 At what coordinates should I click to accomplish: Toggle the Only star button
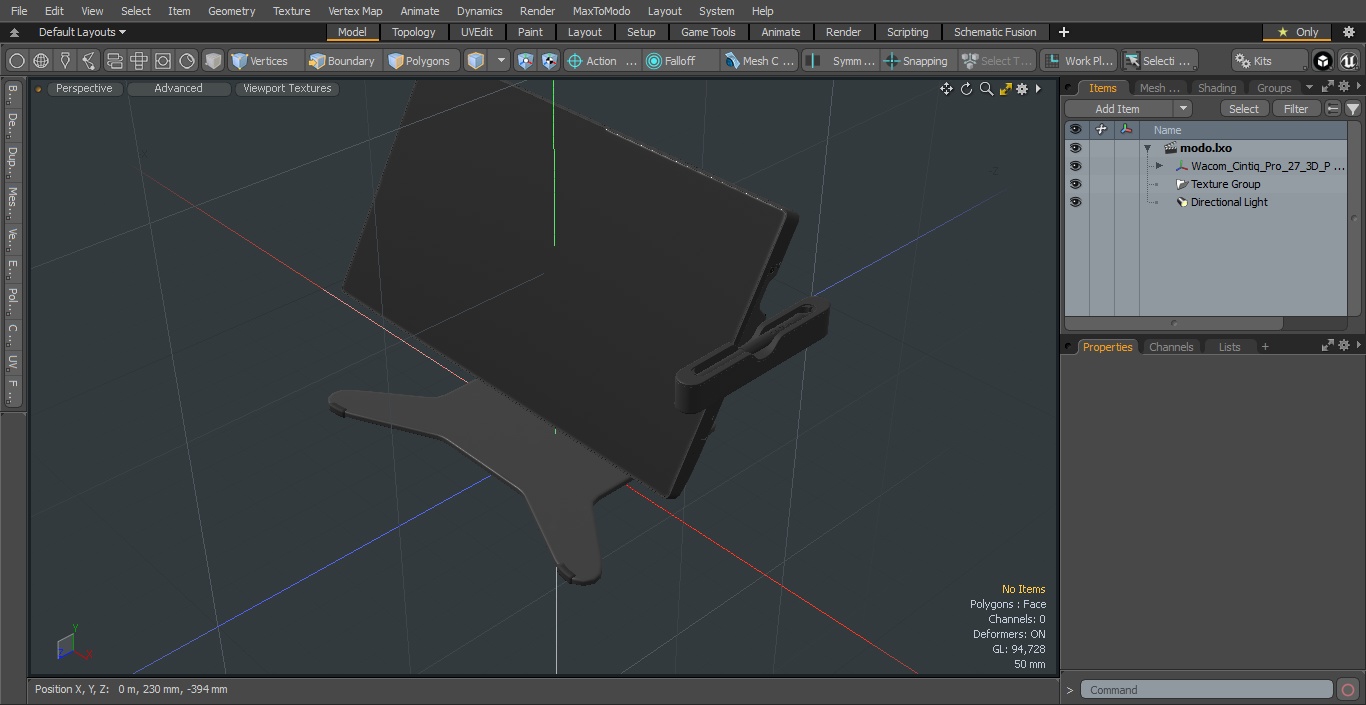pos(1297,32)
